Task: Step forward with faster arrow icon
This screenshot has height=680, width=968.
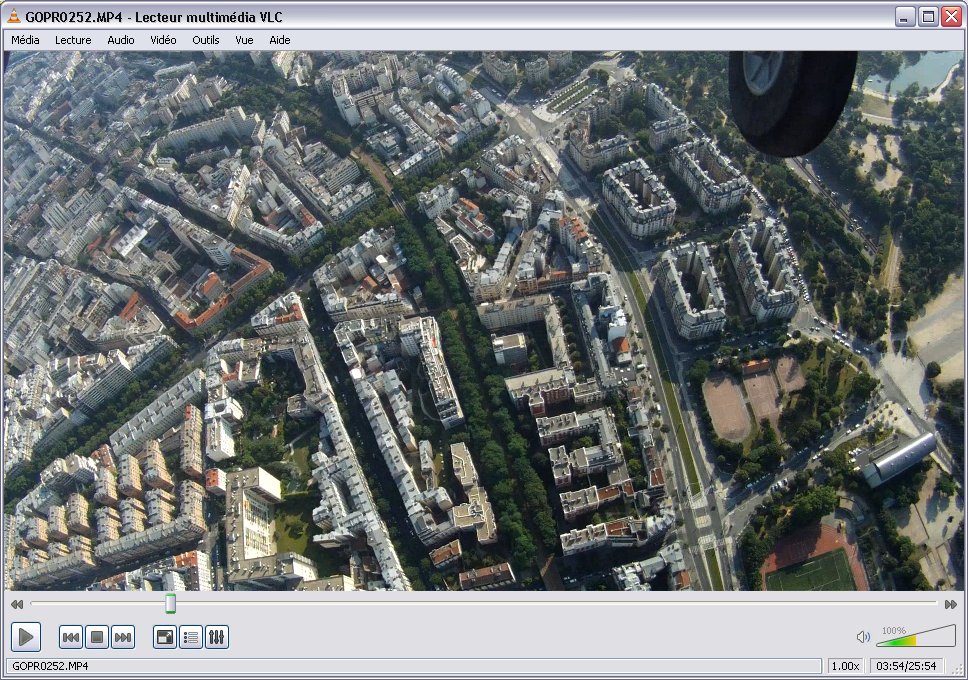Action: click(x=950, y=604)
